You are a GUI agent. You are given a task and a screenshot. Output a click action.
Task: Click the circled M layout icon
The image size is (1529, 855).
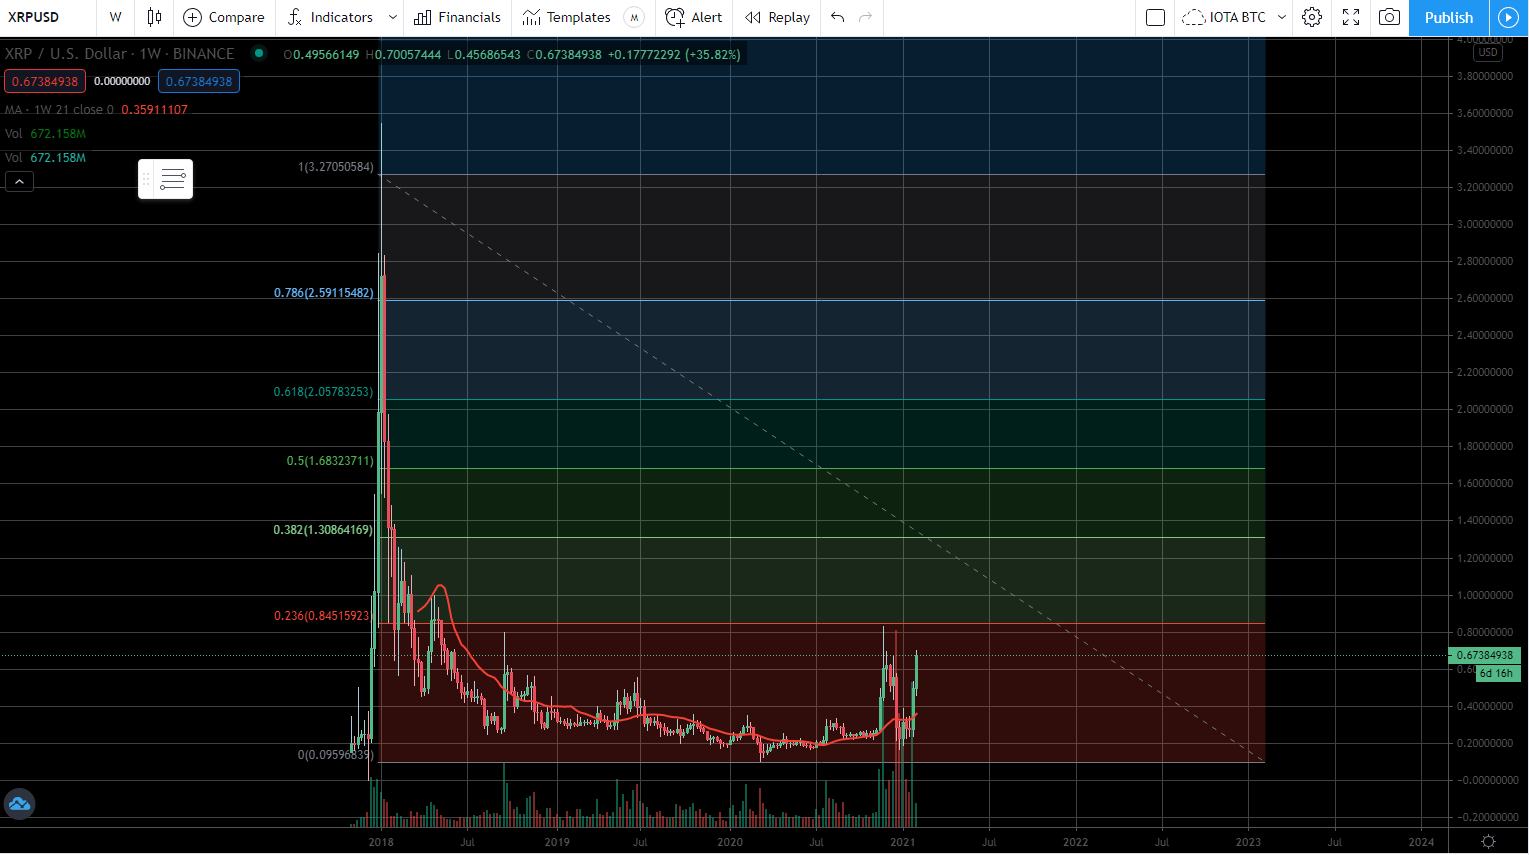point(634,17)
